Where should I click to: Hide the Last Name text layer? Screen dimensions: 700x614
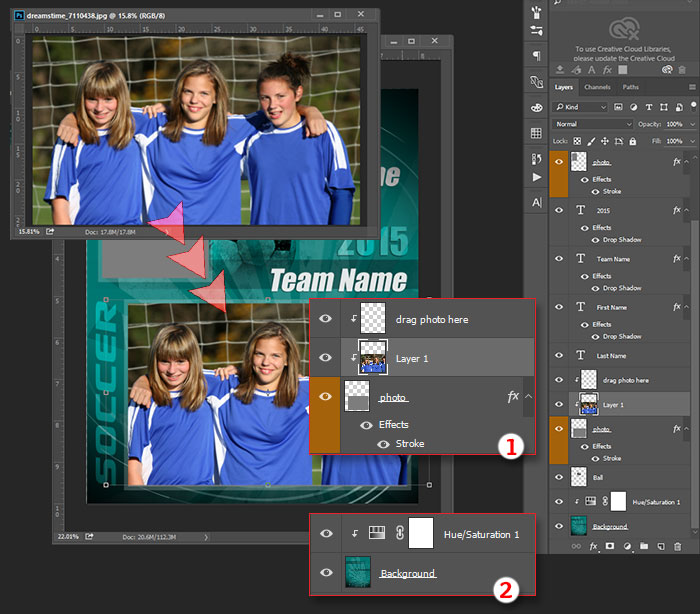click(x=559, y=355)
